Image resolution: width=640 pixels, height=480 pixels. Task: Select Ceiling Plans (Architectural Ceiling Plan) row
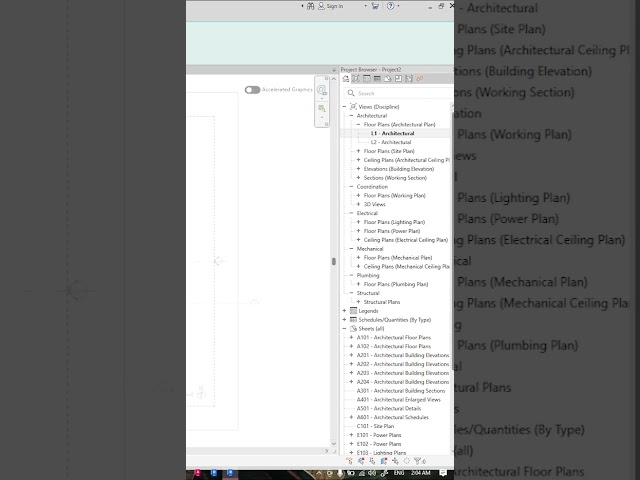coord(407,160)
